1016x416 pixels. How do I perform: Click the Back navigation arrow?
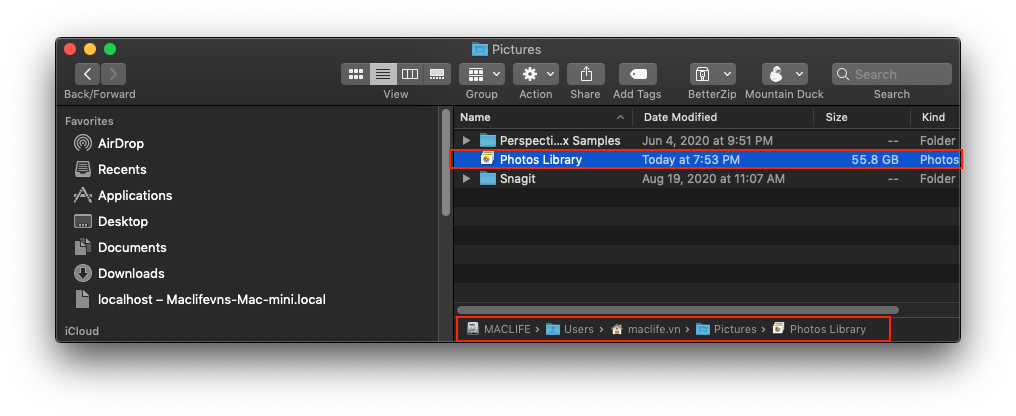click(88, 74)
